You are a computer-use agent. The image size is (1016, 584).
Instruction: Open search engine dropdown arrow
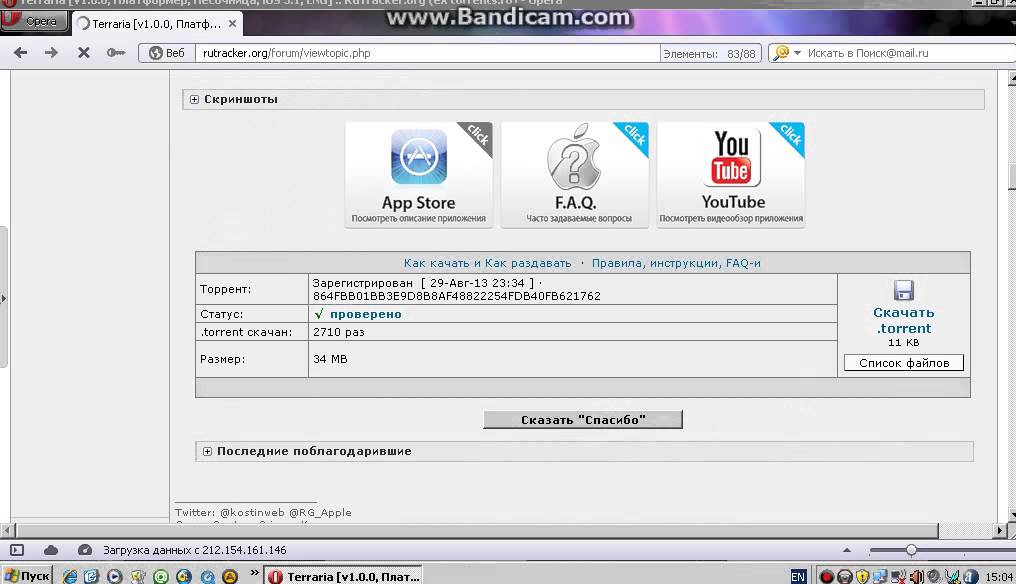click(x=798, y=53)
